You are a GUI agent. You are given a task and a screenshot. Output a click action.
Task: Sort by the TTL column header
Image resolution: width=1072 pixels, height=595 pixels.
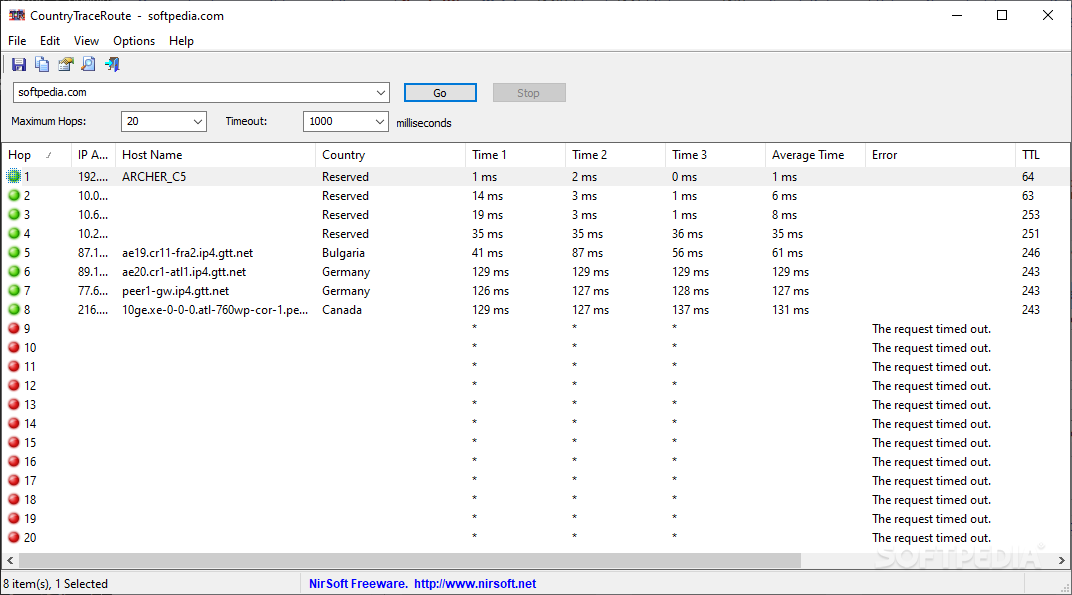point(1042,155)
